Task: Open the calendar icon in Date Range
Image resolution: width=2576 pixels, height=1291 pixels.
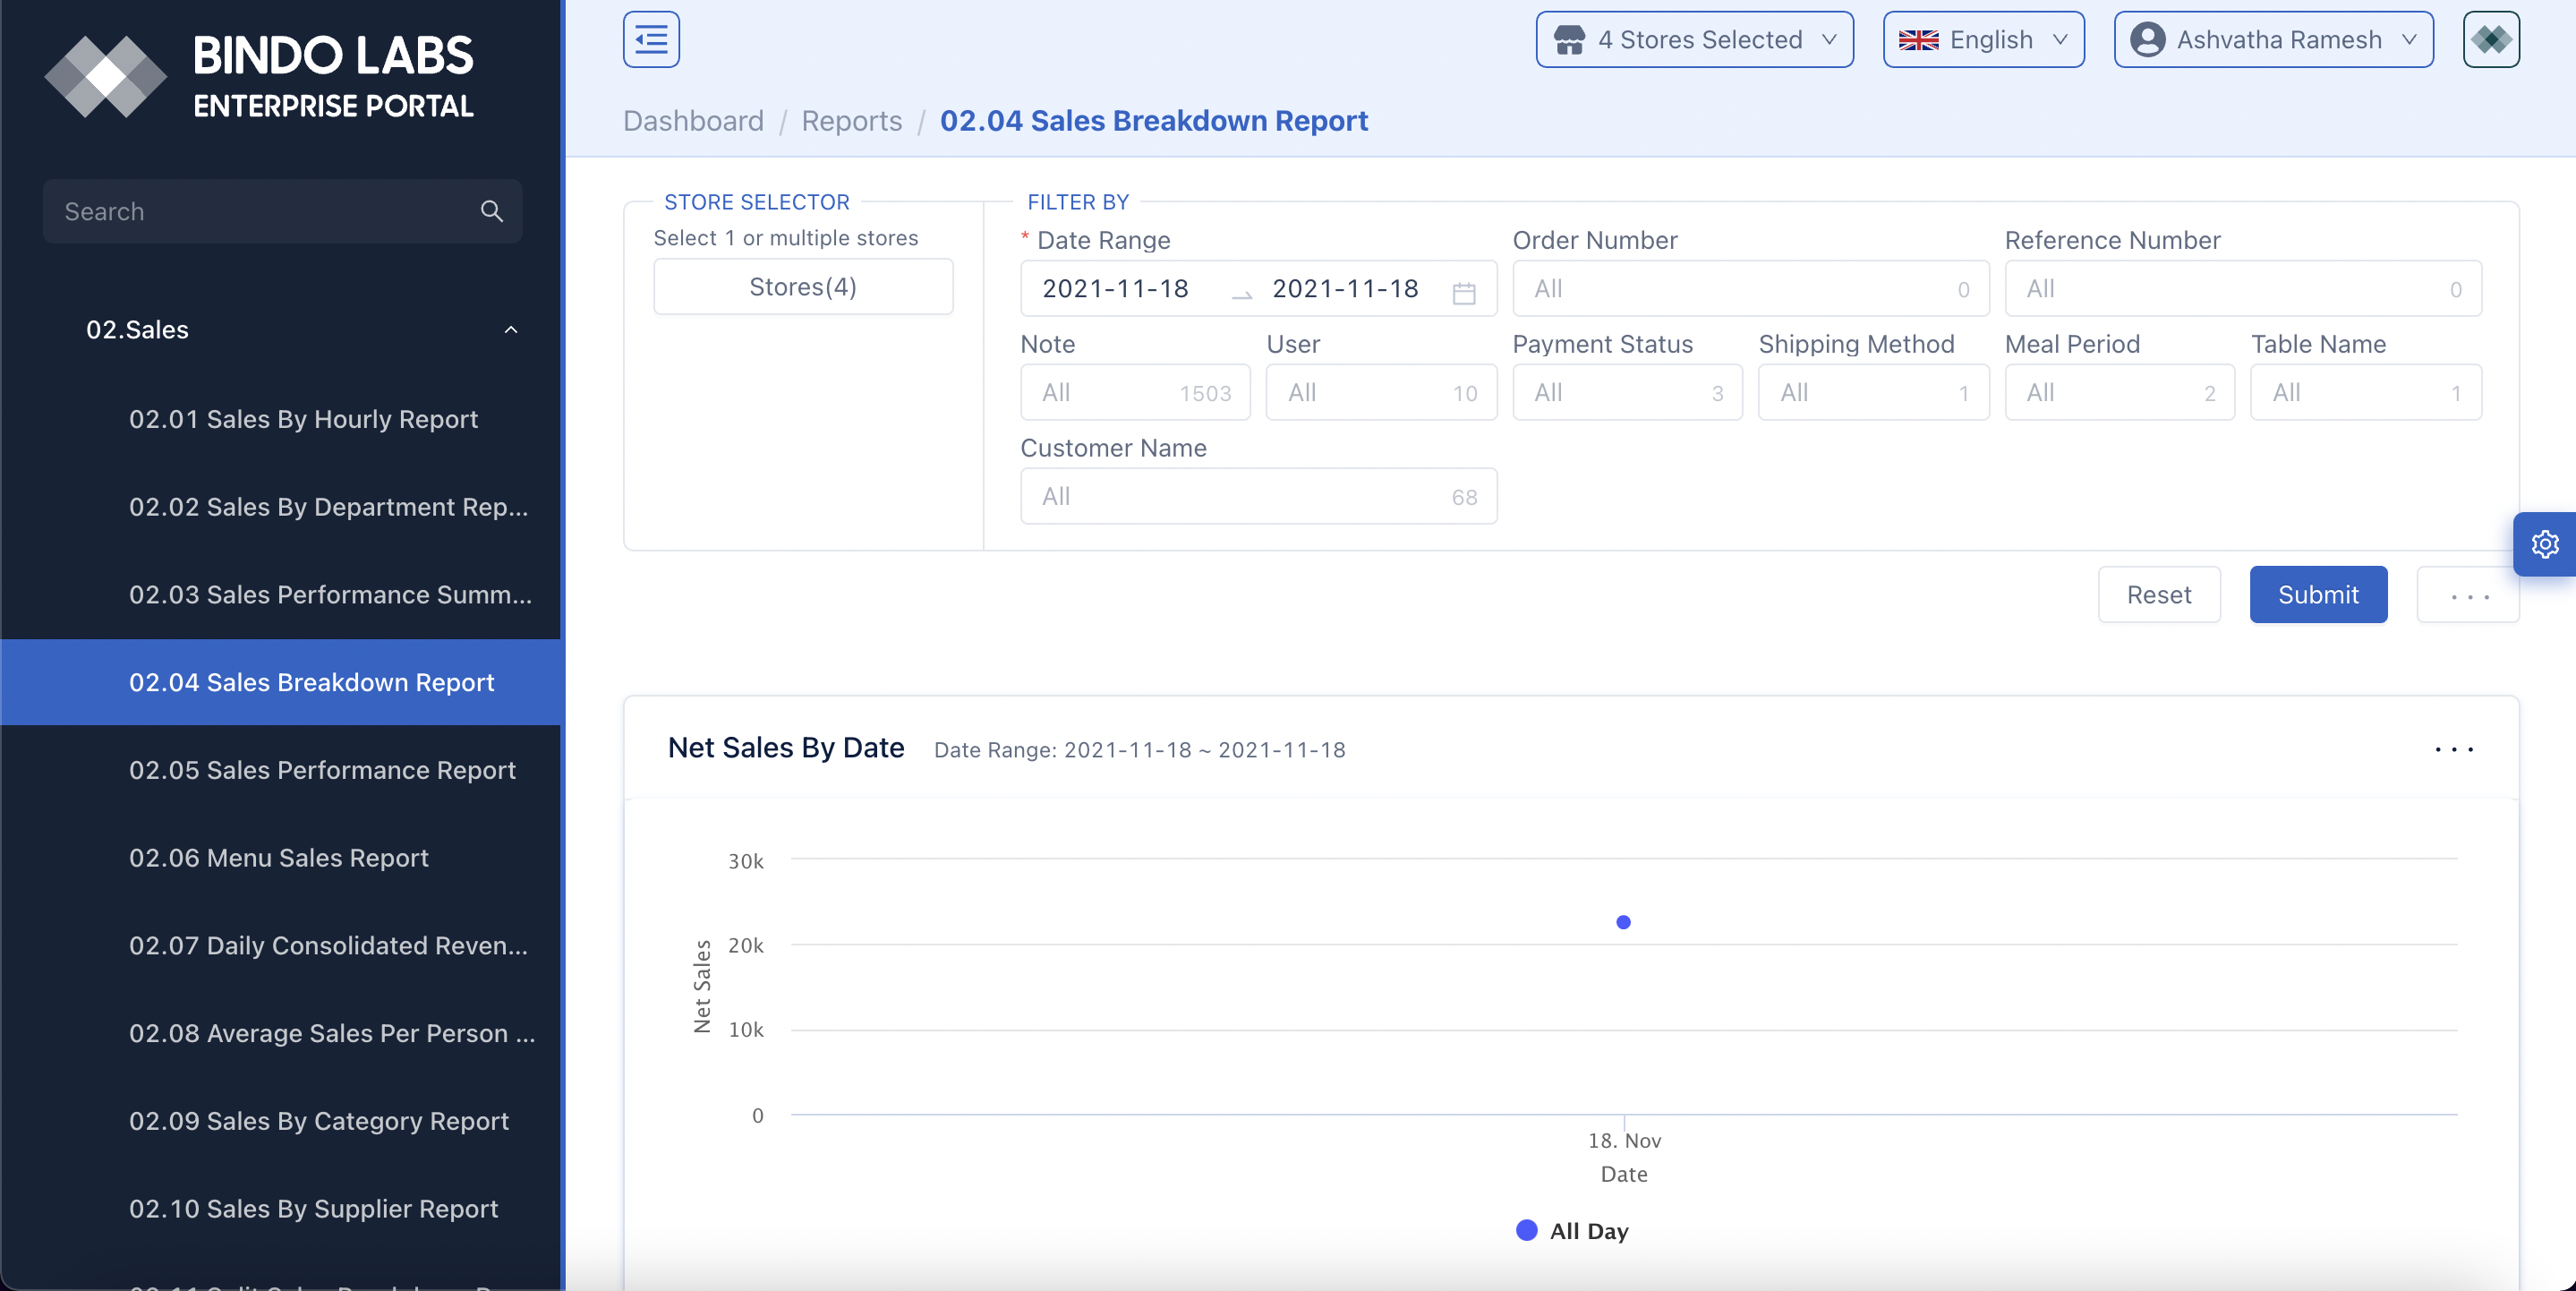Action: 1464,293
